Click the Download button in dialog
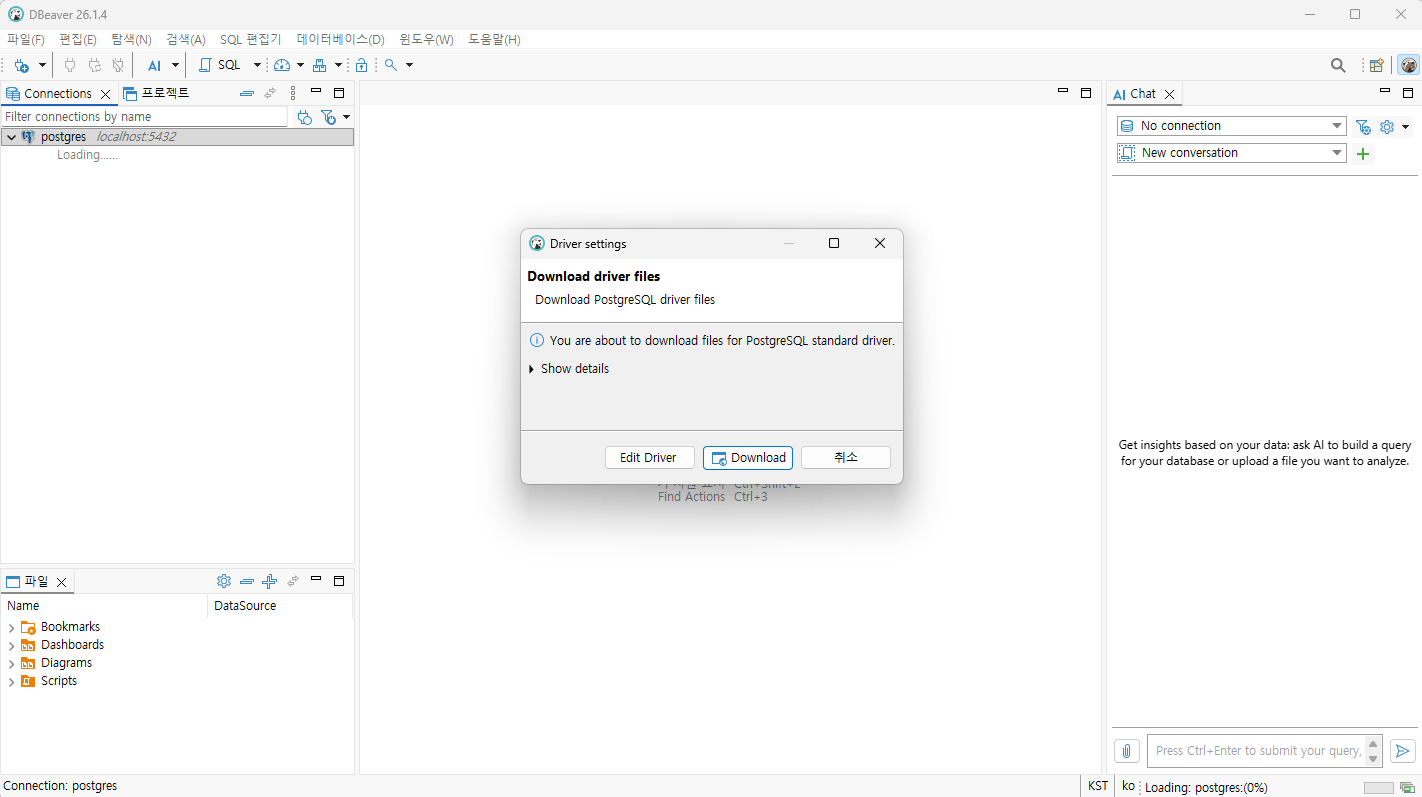 coord(748,457)
